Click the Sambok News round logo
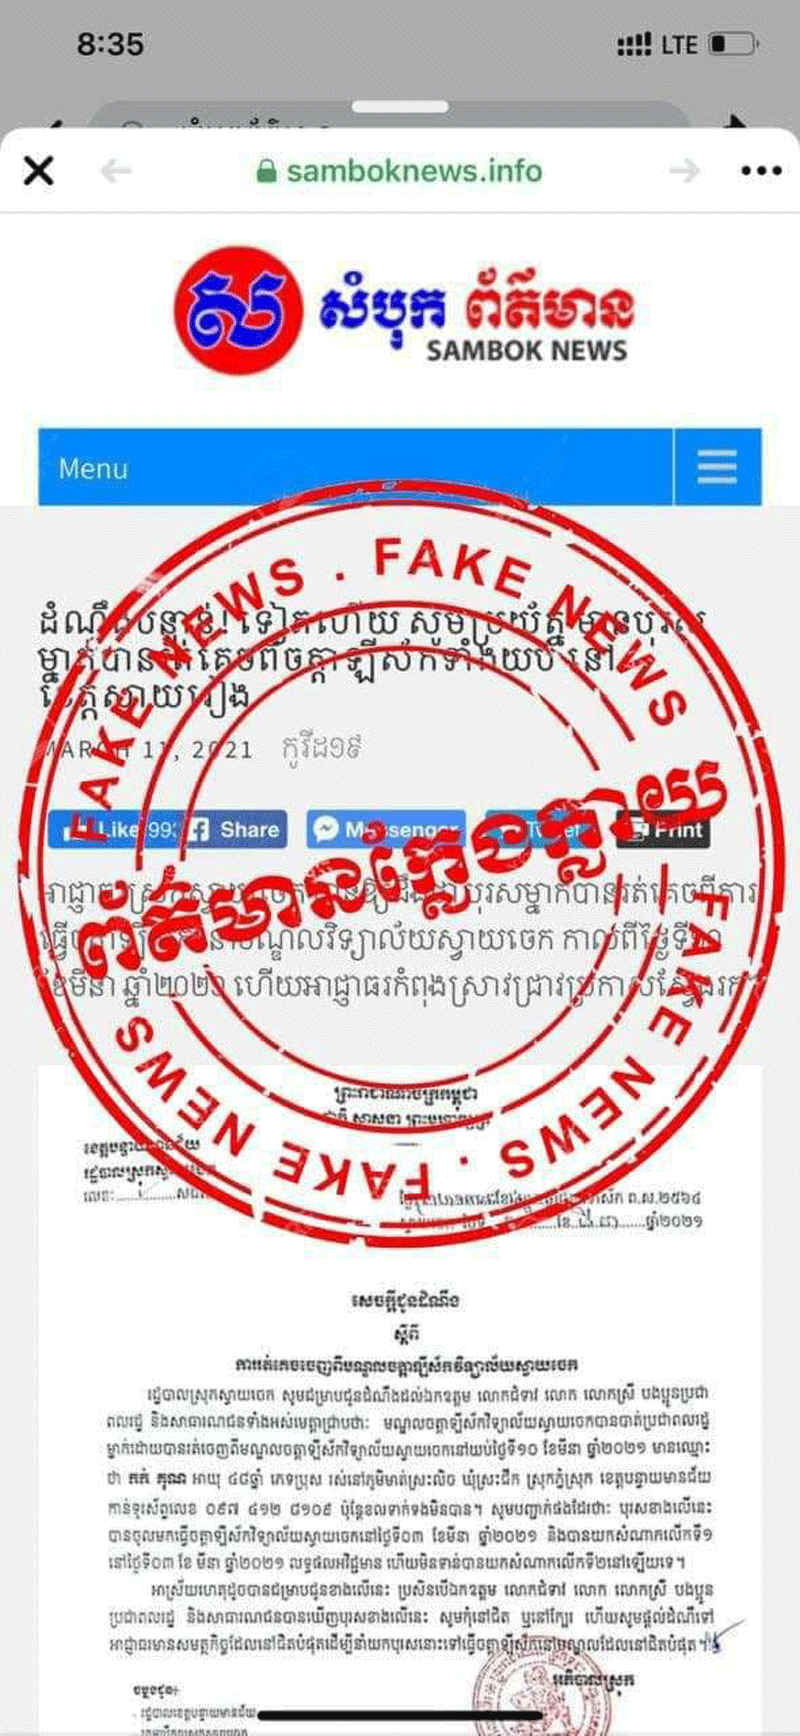The height and width of the screenshot is (1736, 800). [x=237, y=310]
